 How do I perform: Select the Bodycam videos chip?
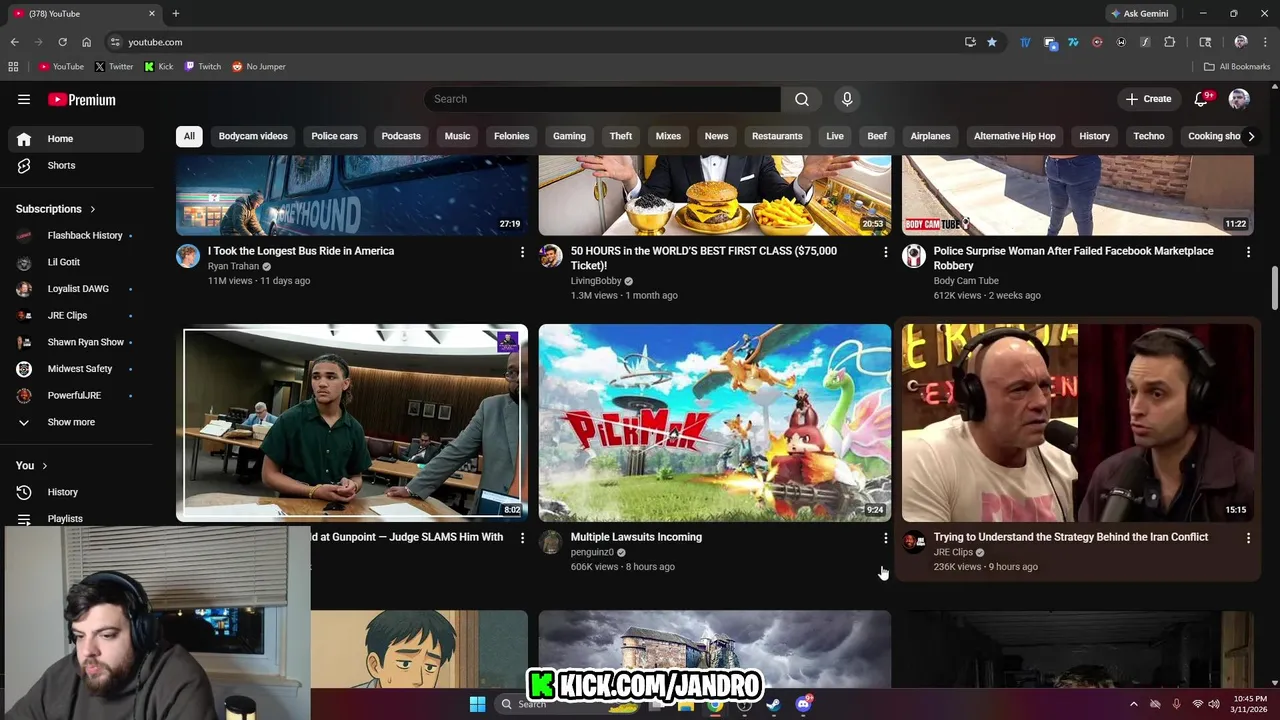point(253,136)
